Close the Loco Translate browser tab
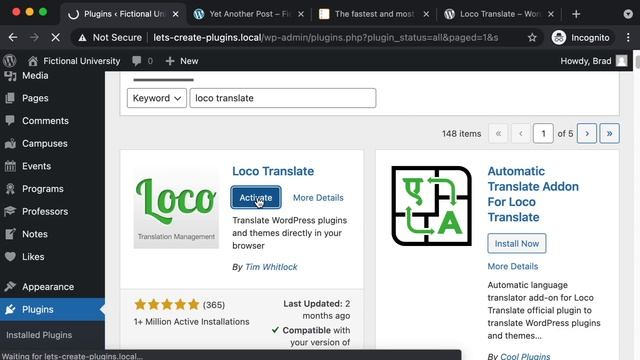The width and height of the screenshot is (640, 360). (551, 14)
